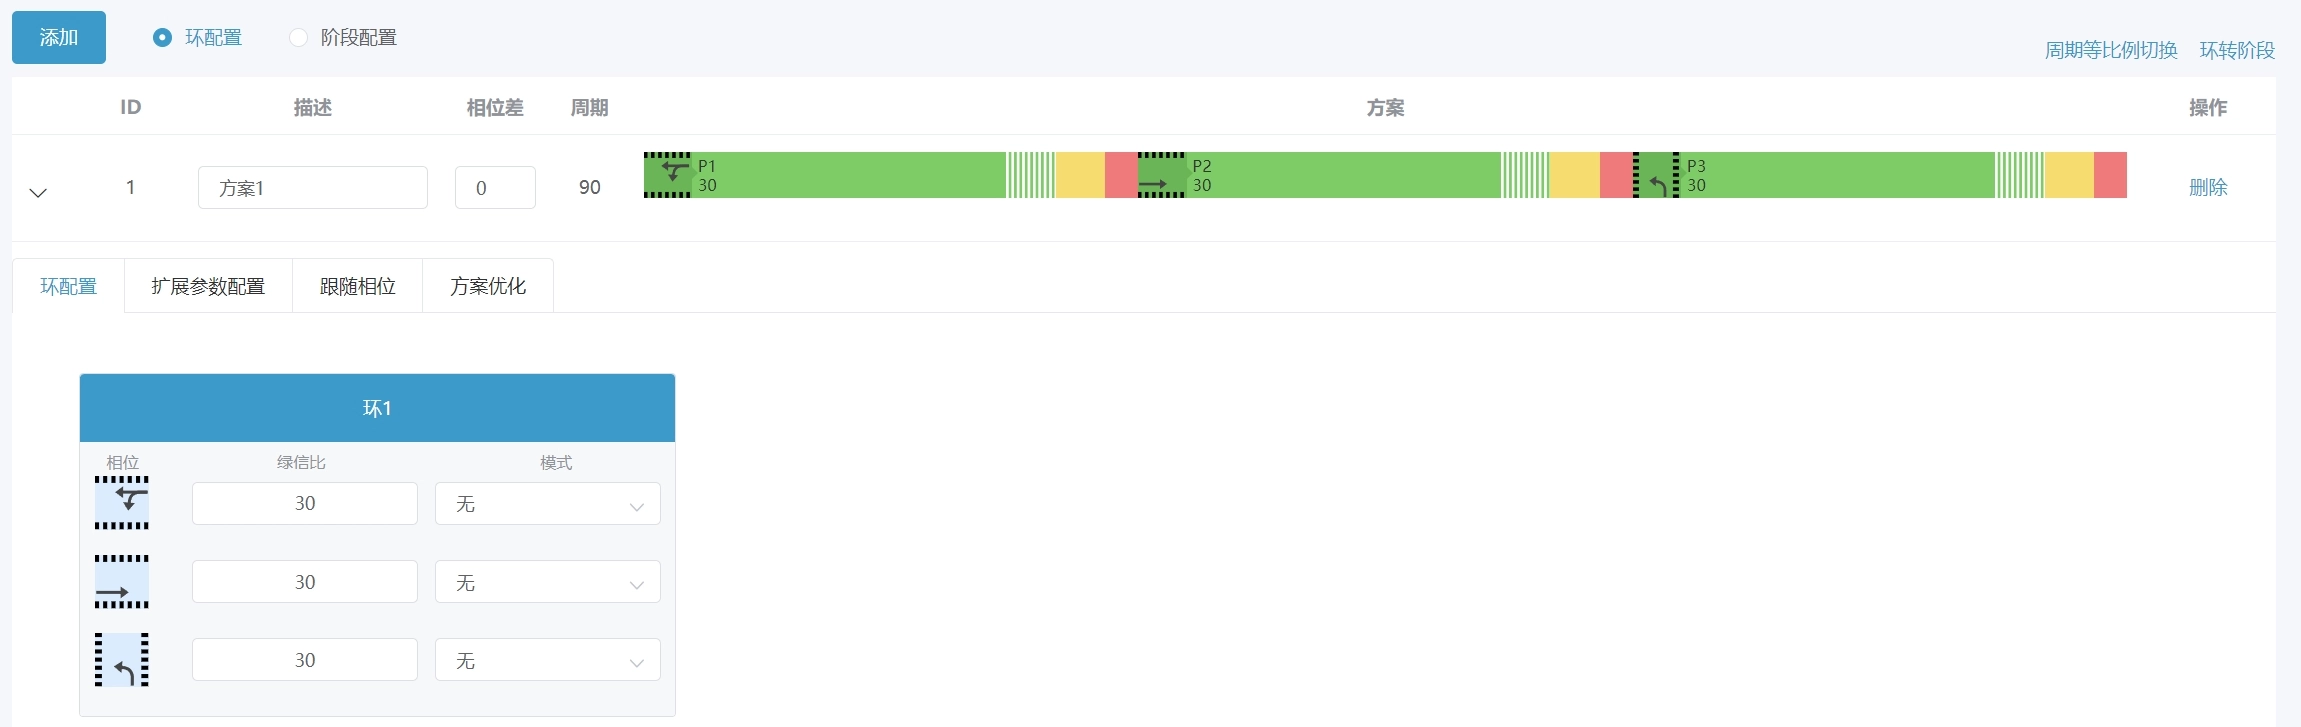This screenshot has height=727, width=2301.
Task: Select left-turn phase icon in 环1 panel
Action: (122, 660)
